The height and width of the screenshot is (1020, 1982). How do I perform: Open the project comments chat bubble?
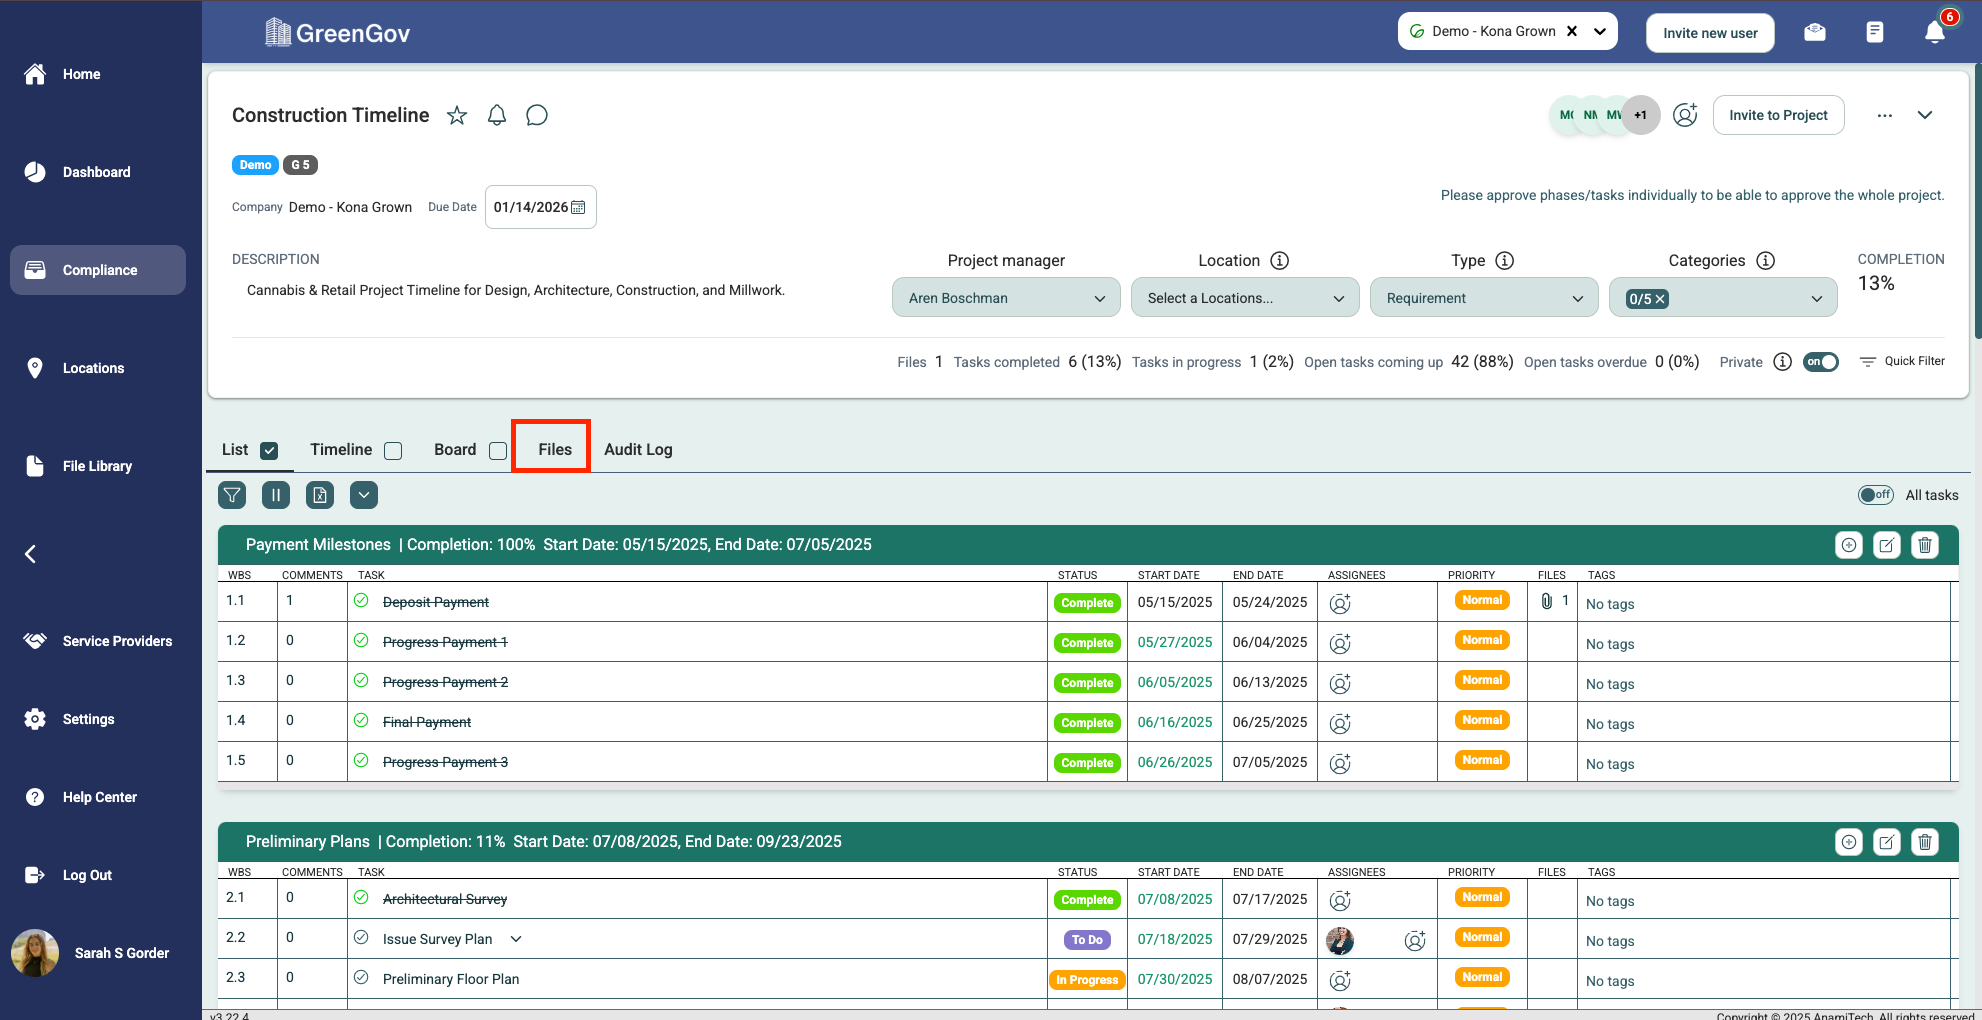pos(537,116)
